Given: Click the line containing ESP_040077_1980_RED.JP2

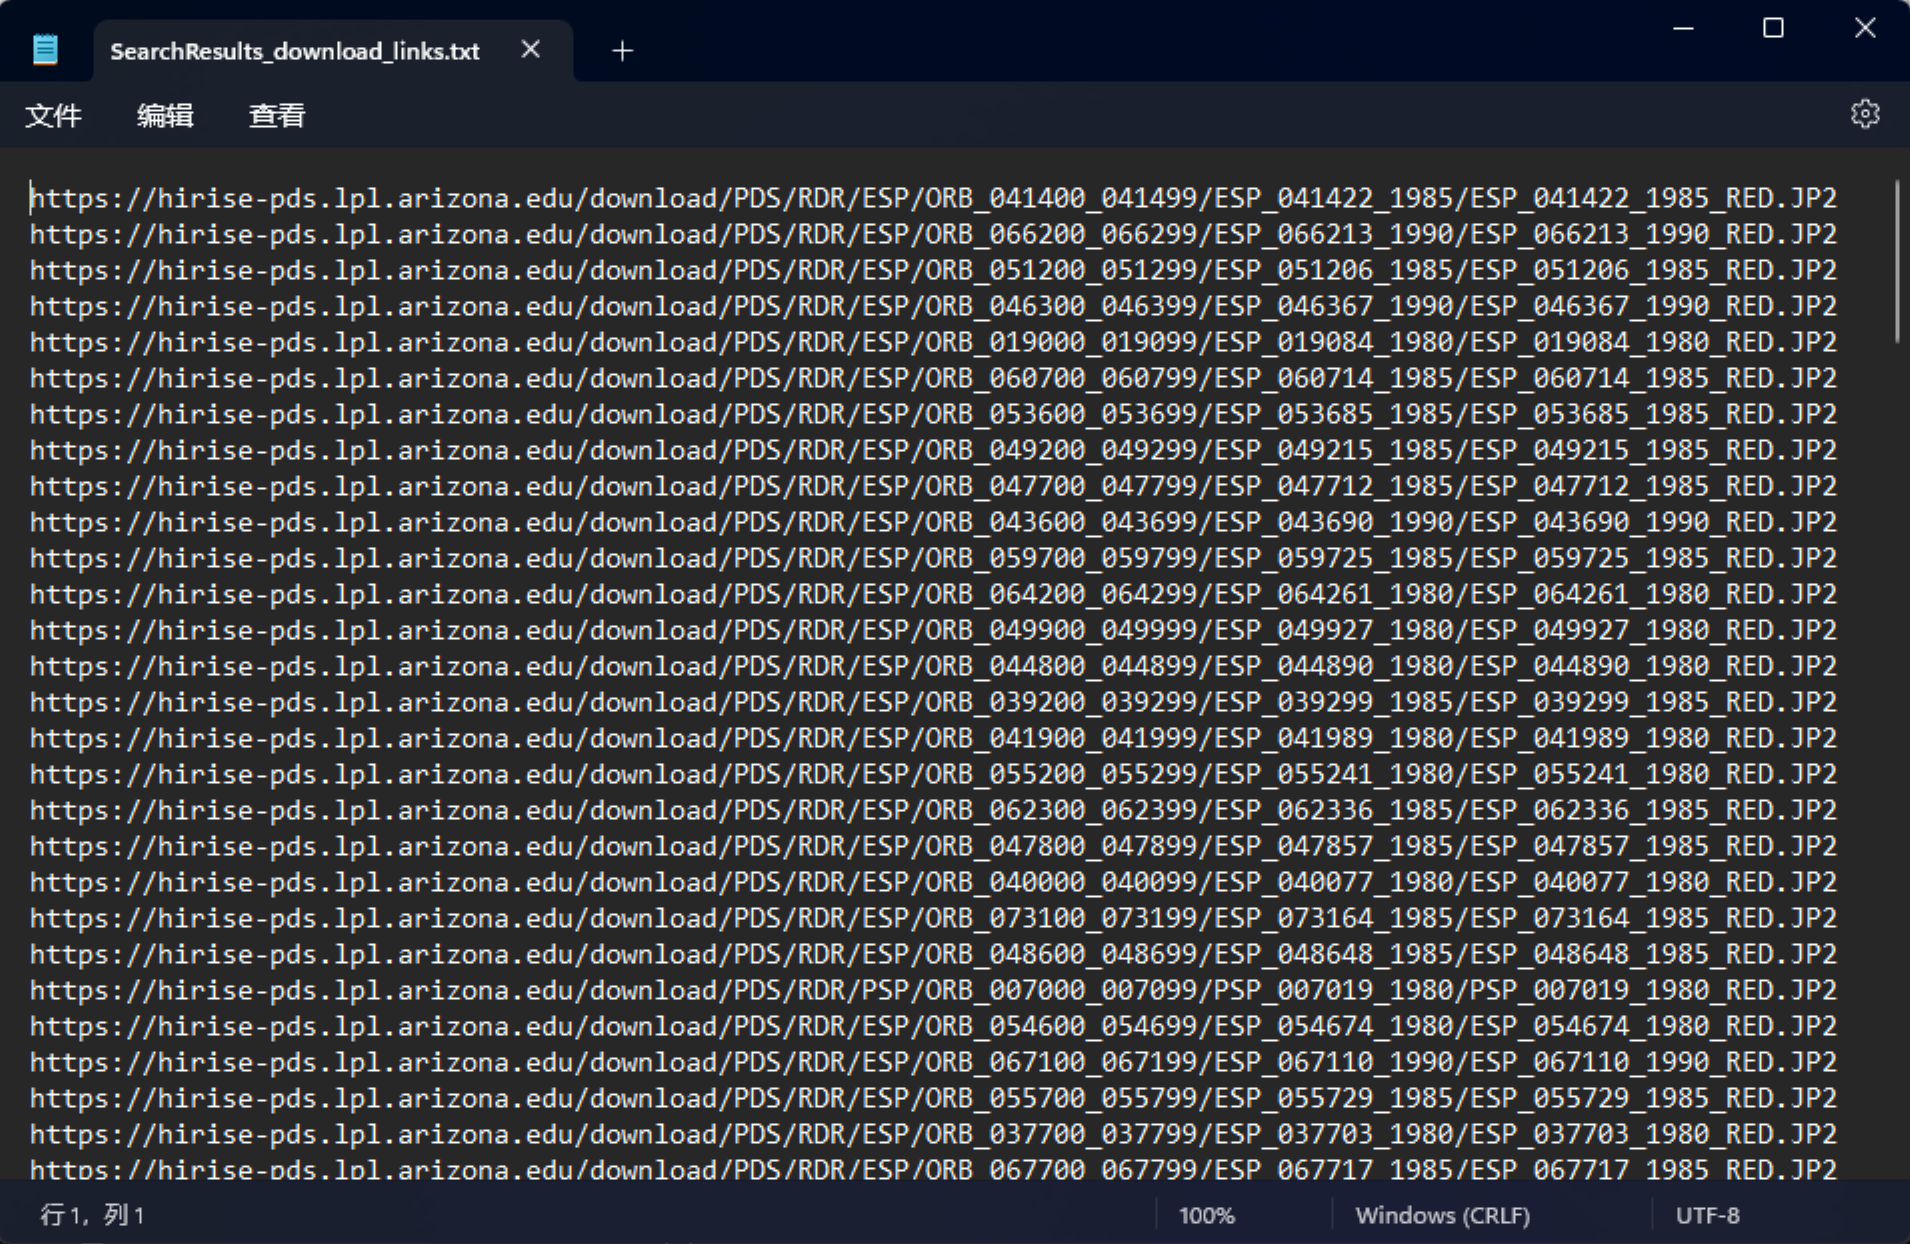Looking at the screenshot, I should pos(933,882).
